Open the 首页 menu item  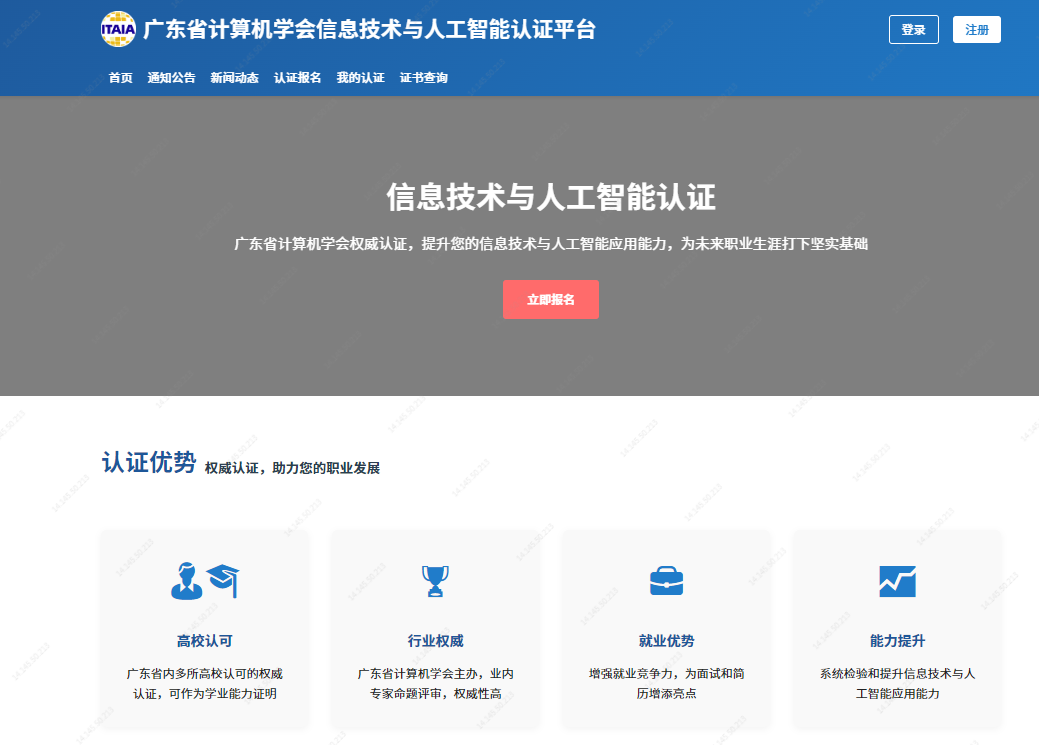pyautogui.click(x=121, y=78)
